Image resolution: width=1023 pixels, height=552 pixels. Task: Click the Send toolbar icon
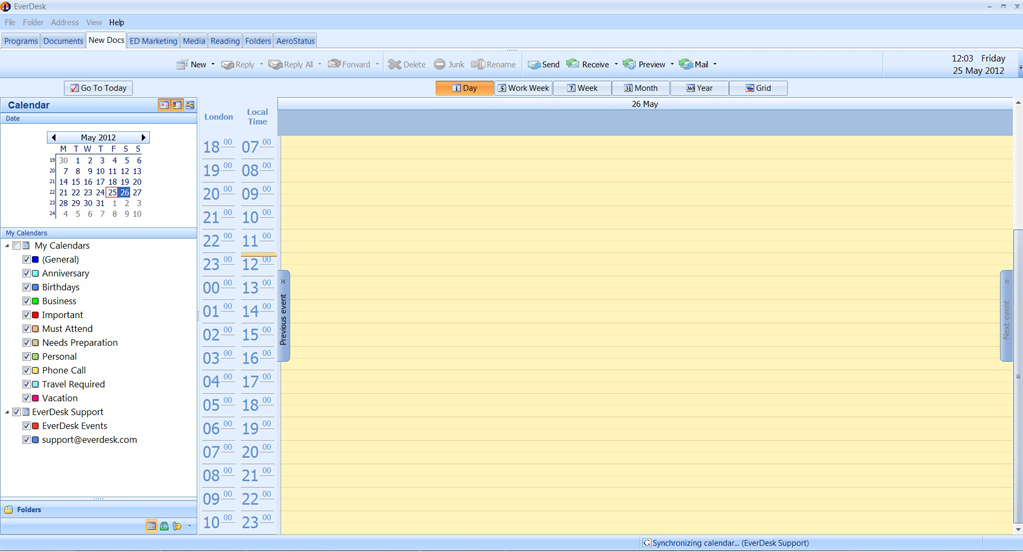coord(534,64)
